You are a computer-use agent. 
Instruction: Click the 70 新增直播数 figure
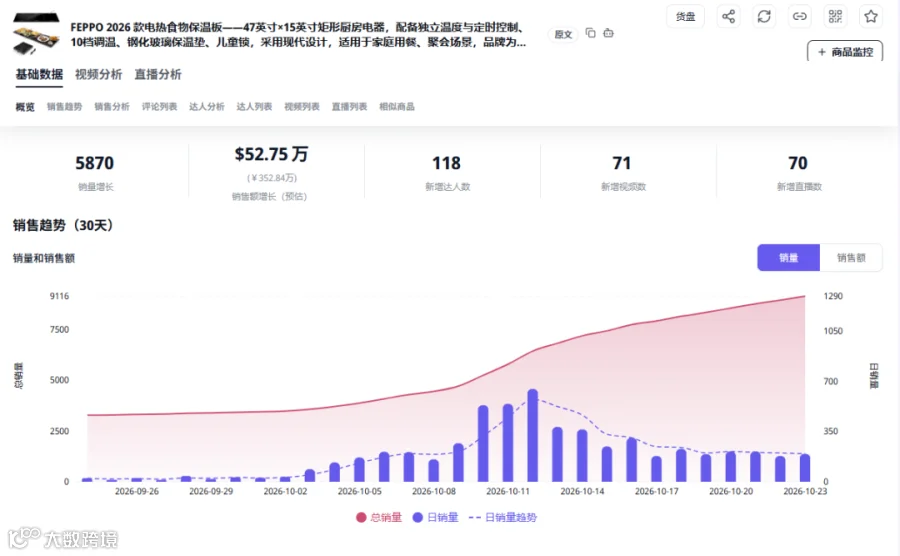[798, 163]
